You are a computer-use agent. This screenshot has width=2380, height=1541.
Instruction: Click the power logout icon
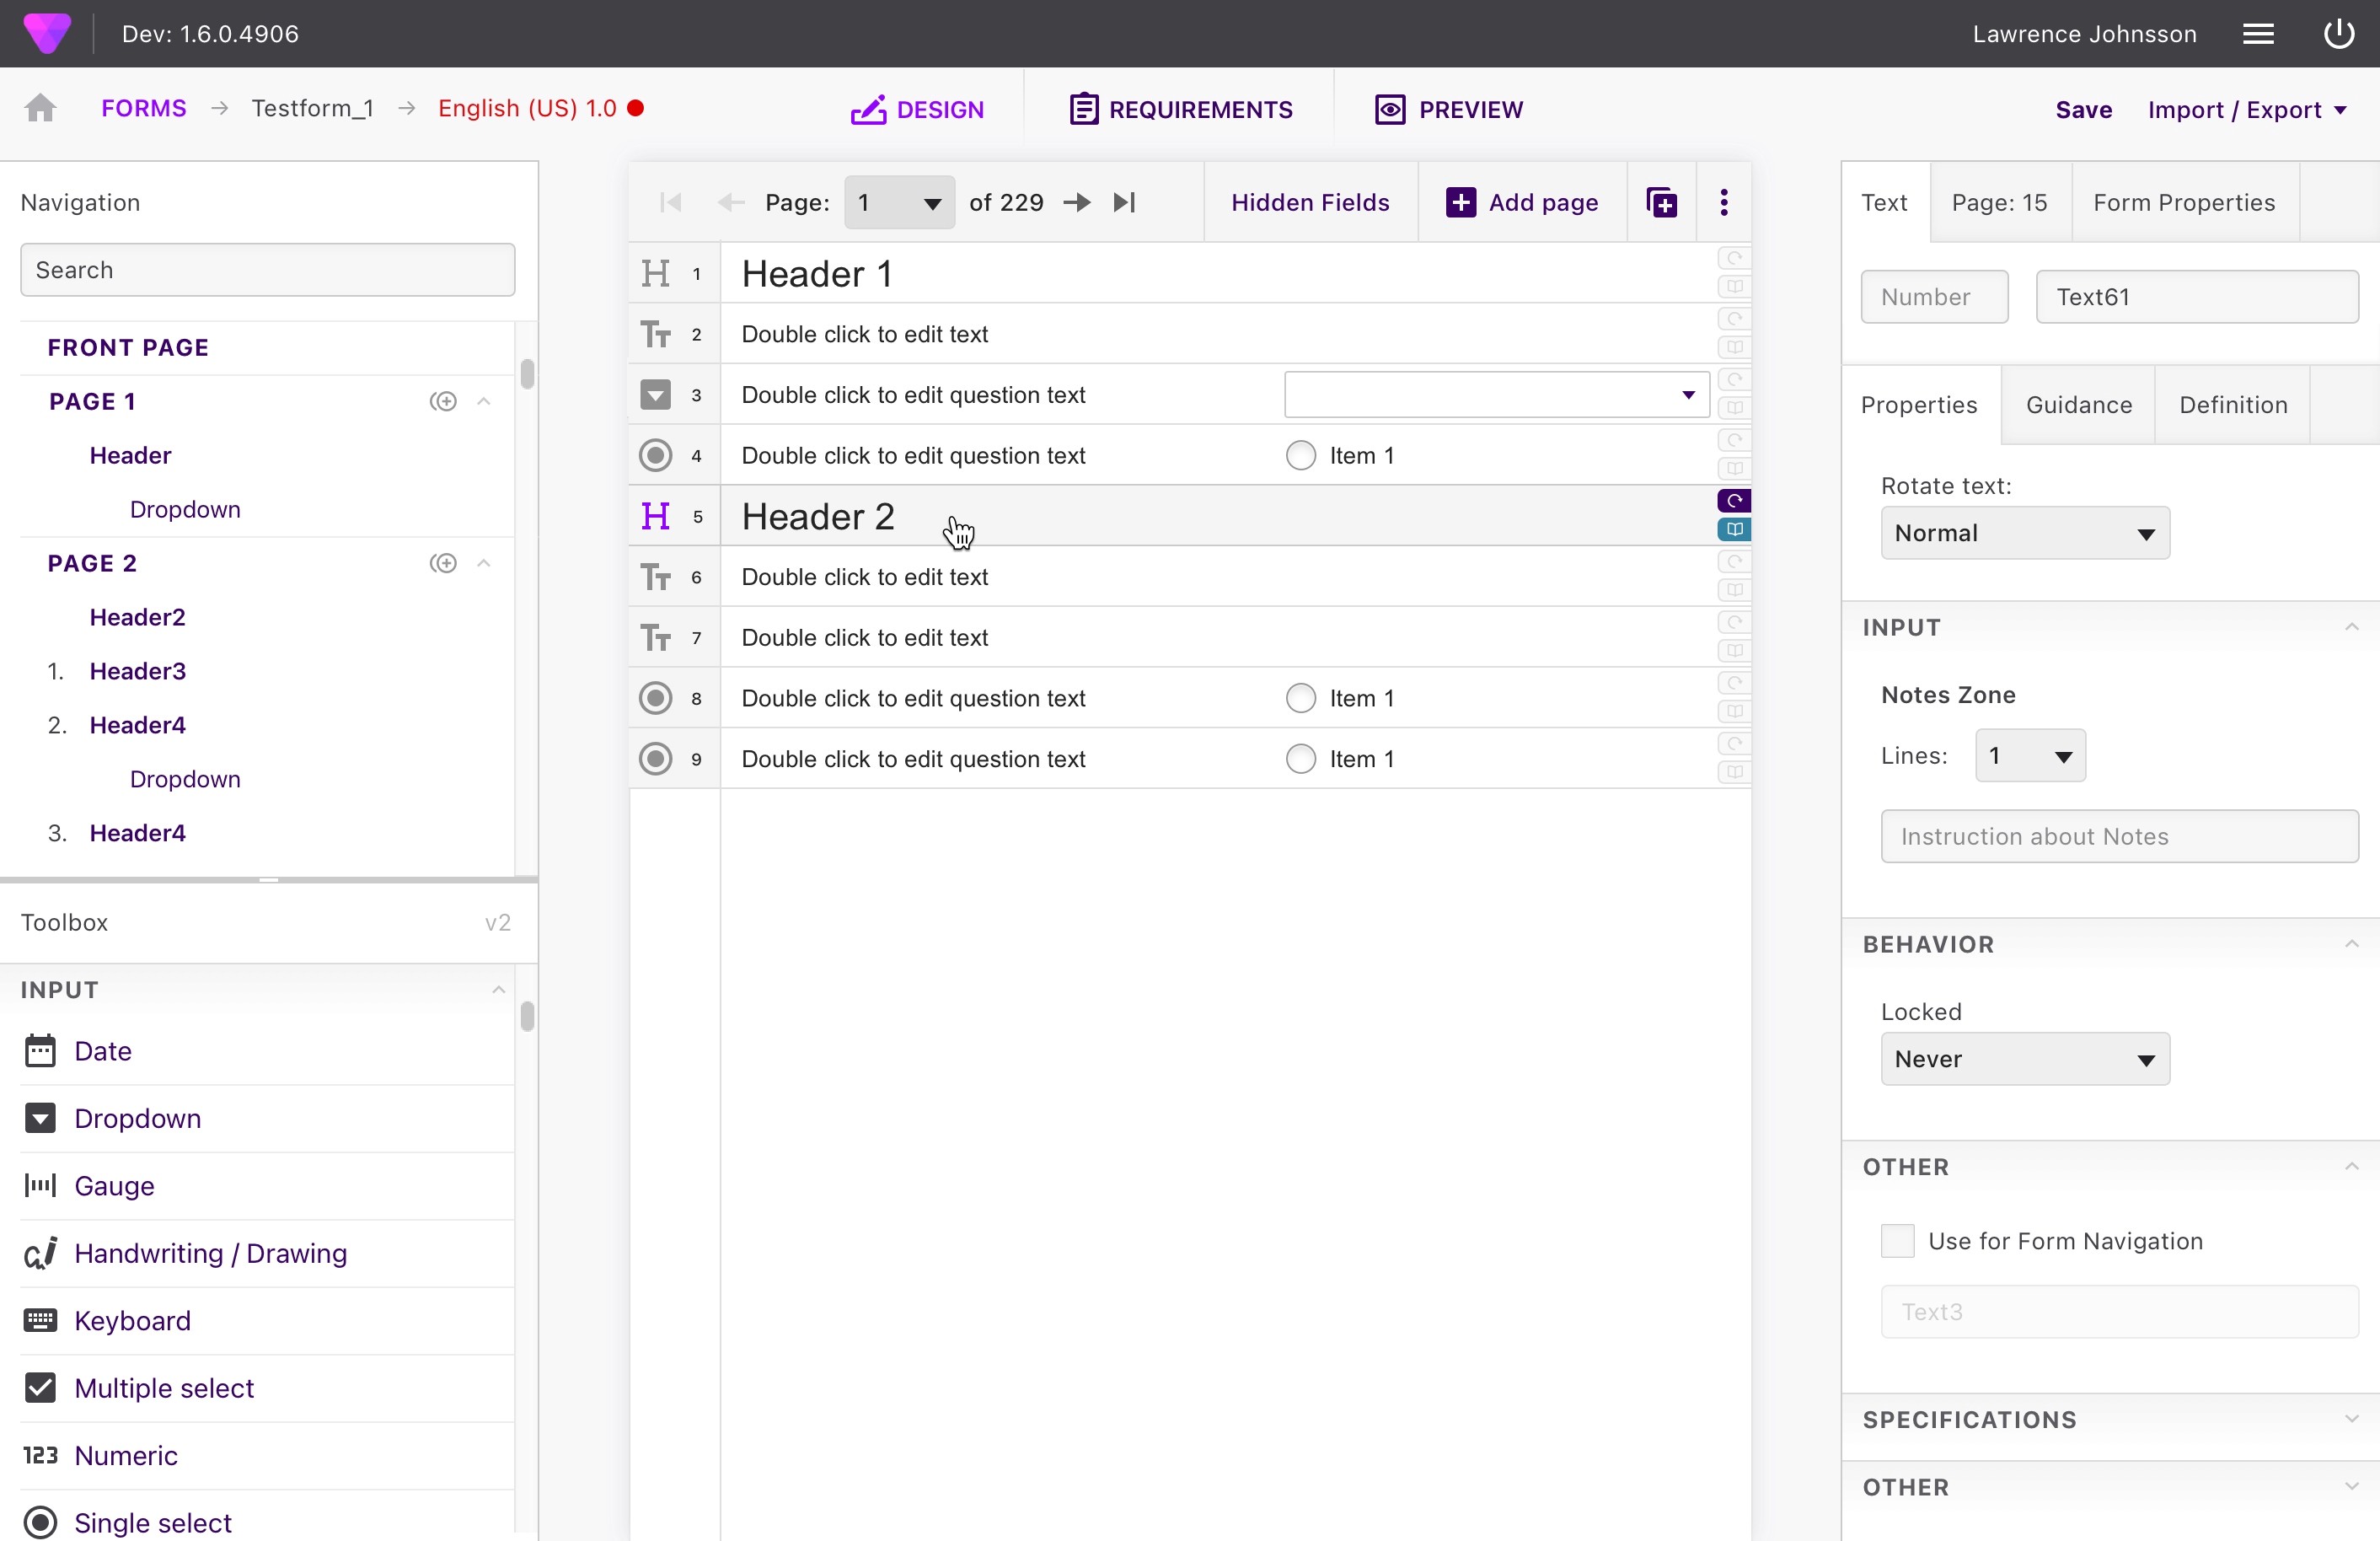click(2339, 34)
